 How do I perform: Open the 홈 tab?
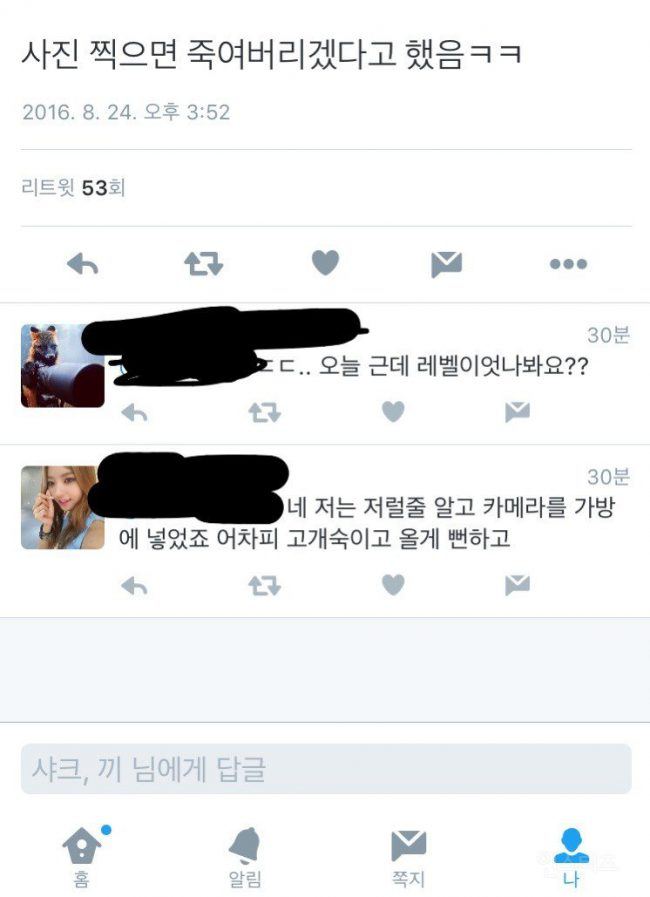point(82,856)
